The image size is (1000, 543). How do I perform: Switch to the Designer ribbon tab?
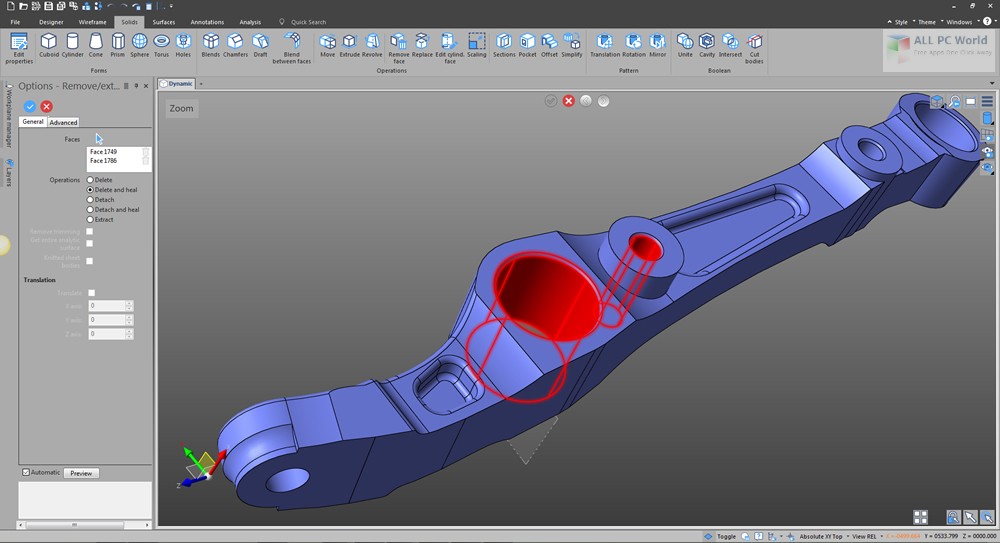pyautogui.click(x=51, y=22)
